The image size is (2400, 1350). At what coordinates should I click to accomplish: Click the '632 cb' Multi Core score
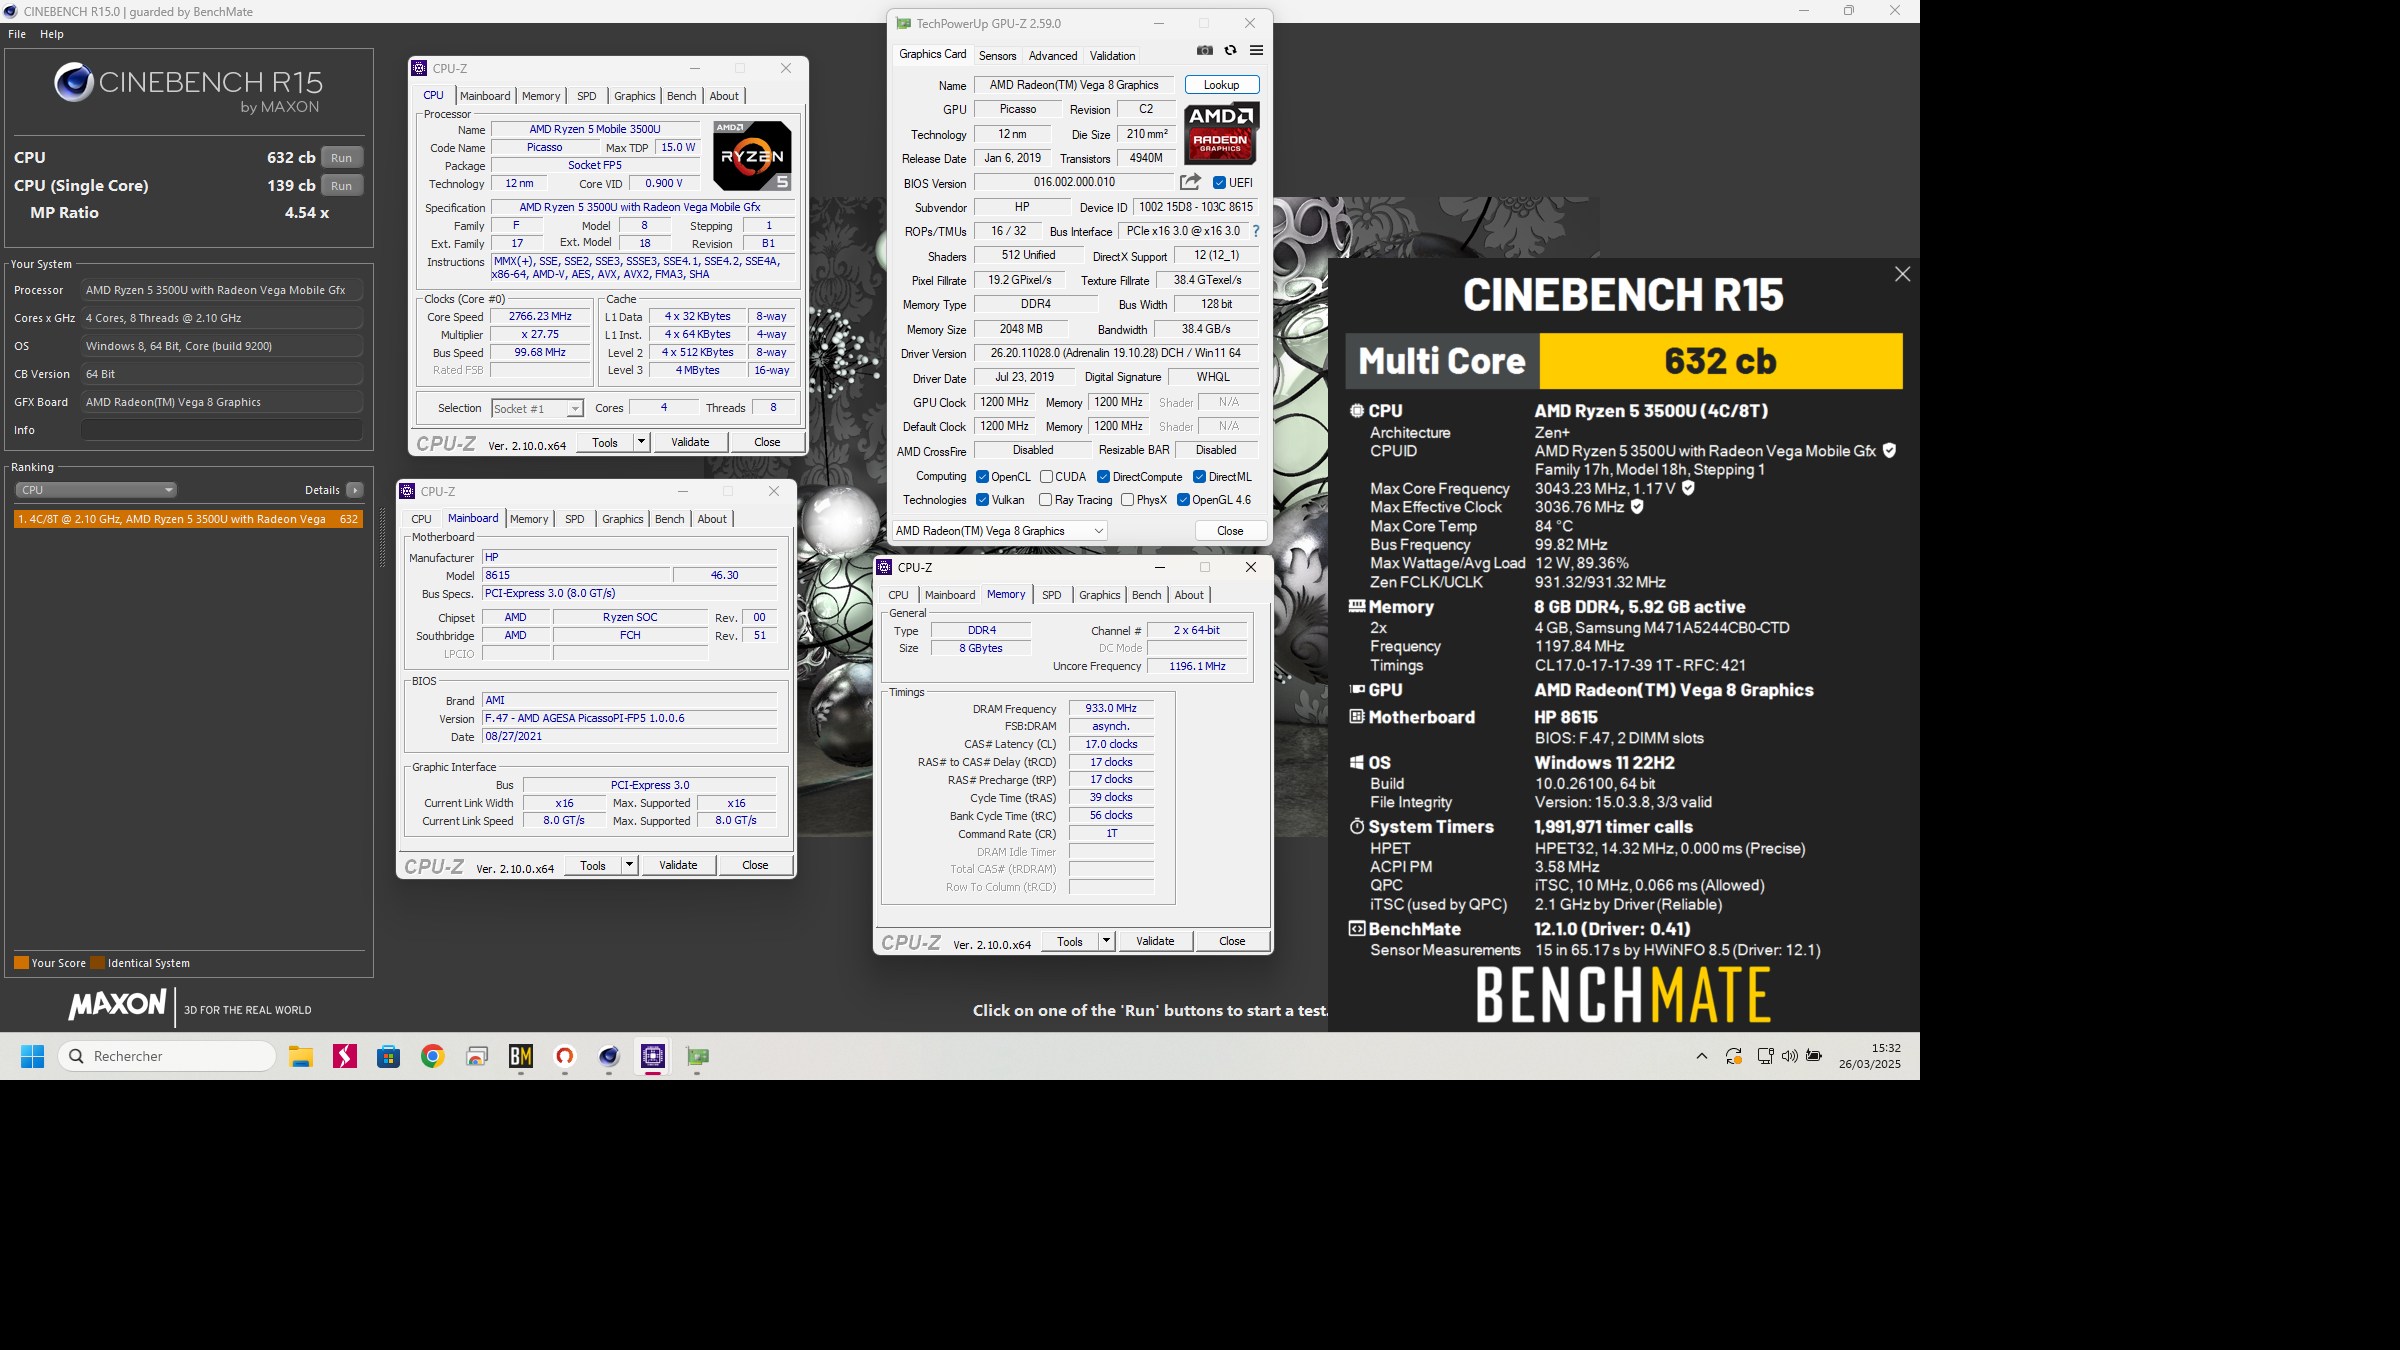pyautogui.click(x=1720, y=361)
